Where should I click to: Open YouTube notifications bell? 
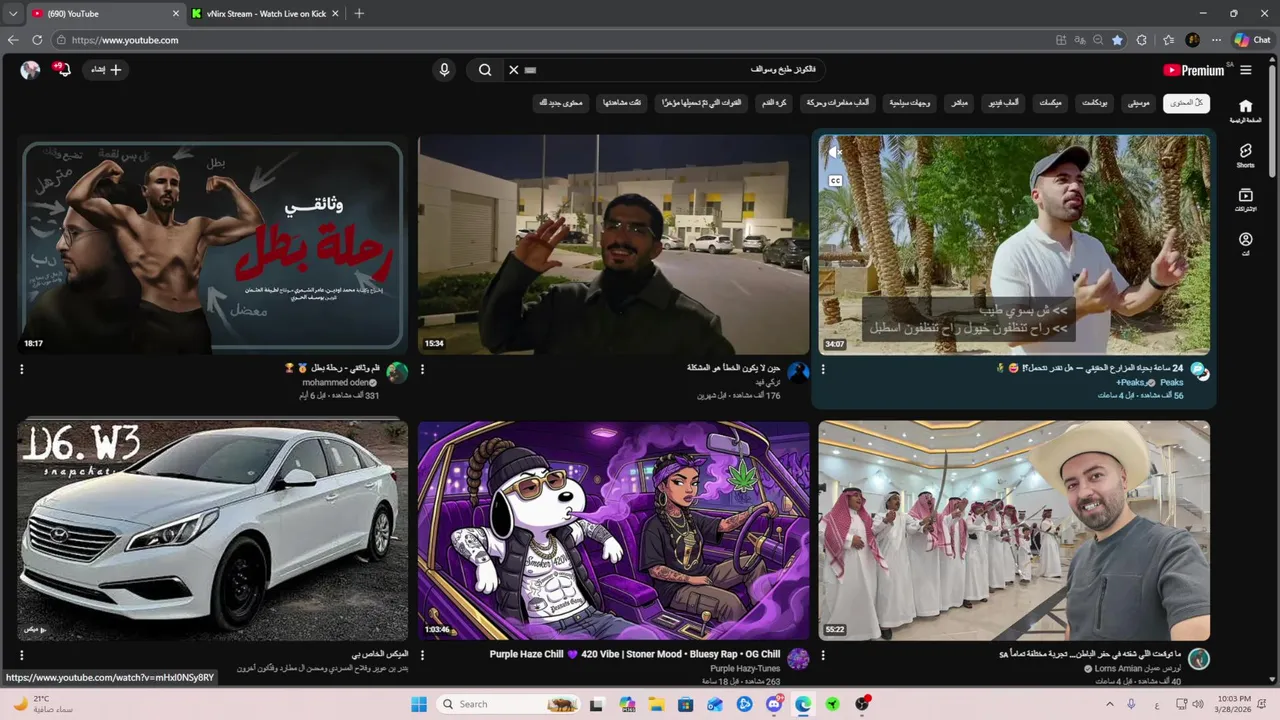tap(62, 69)
